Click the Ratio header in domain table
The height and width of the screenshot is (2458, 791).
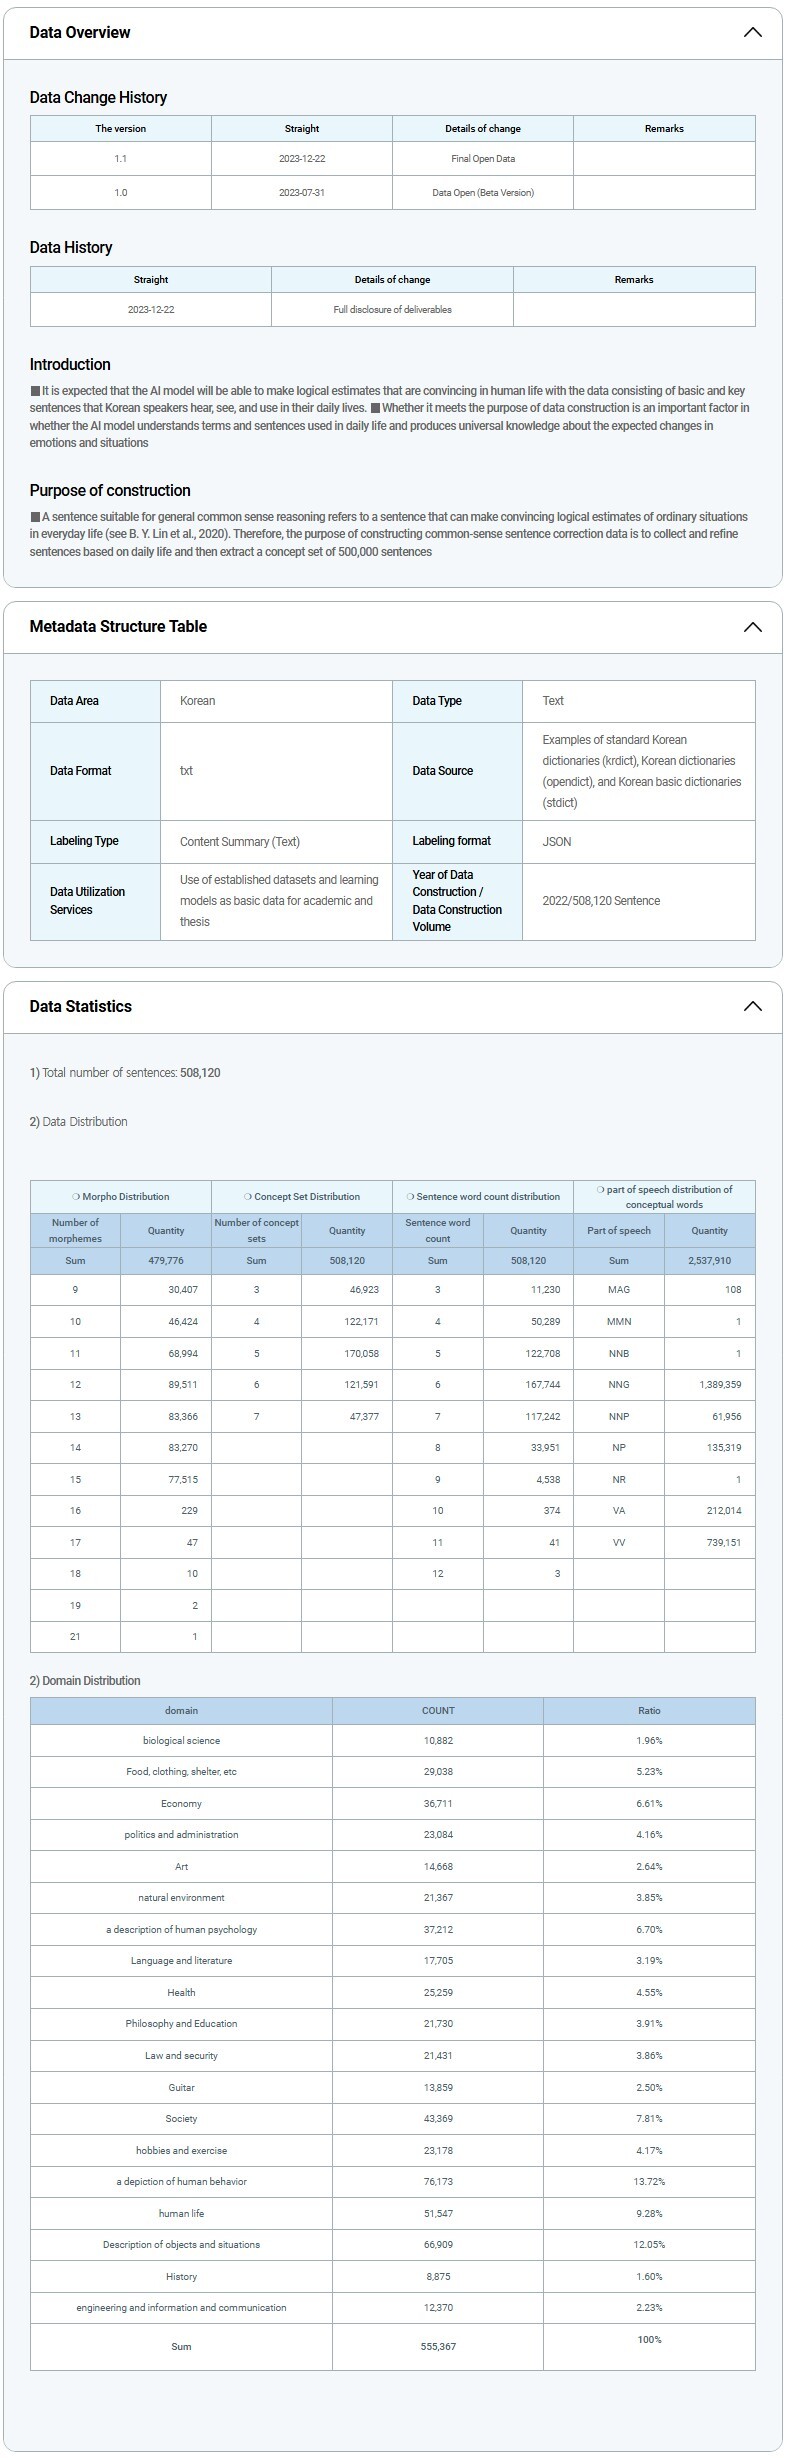tap(649, 1711)
